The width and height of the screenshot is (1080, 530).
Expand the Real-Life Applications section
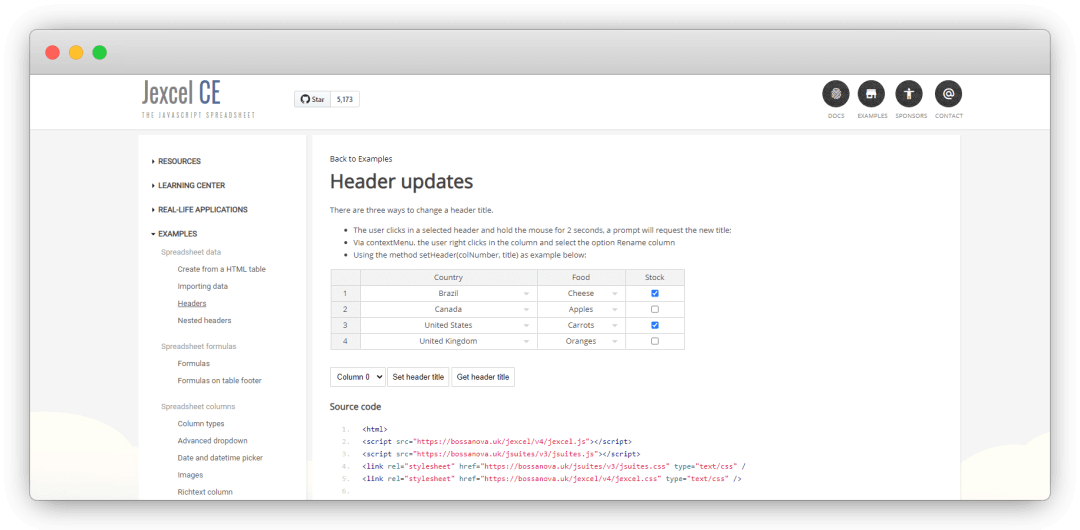(199, 210)
